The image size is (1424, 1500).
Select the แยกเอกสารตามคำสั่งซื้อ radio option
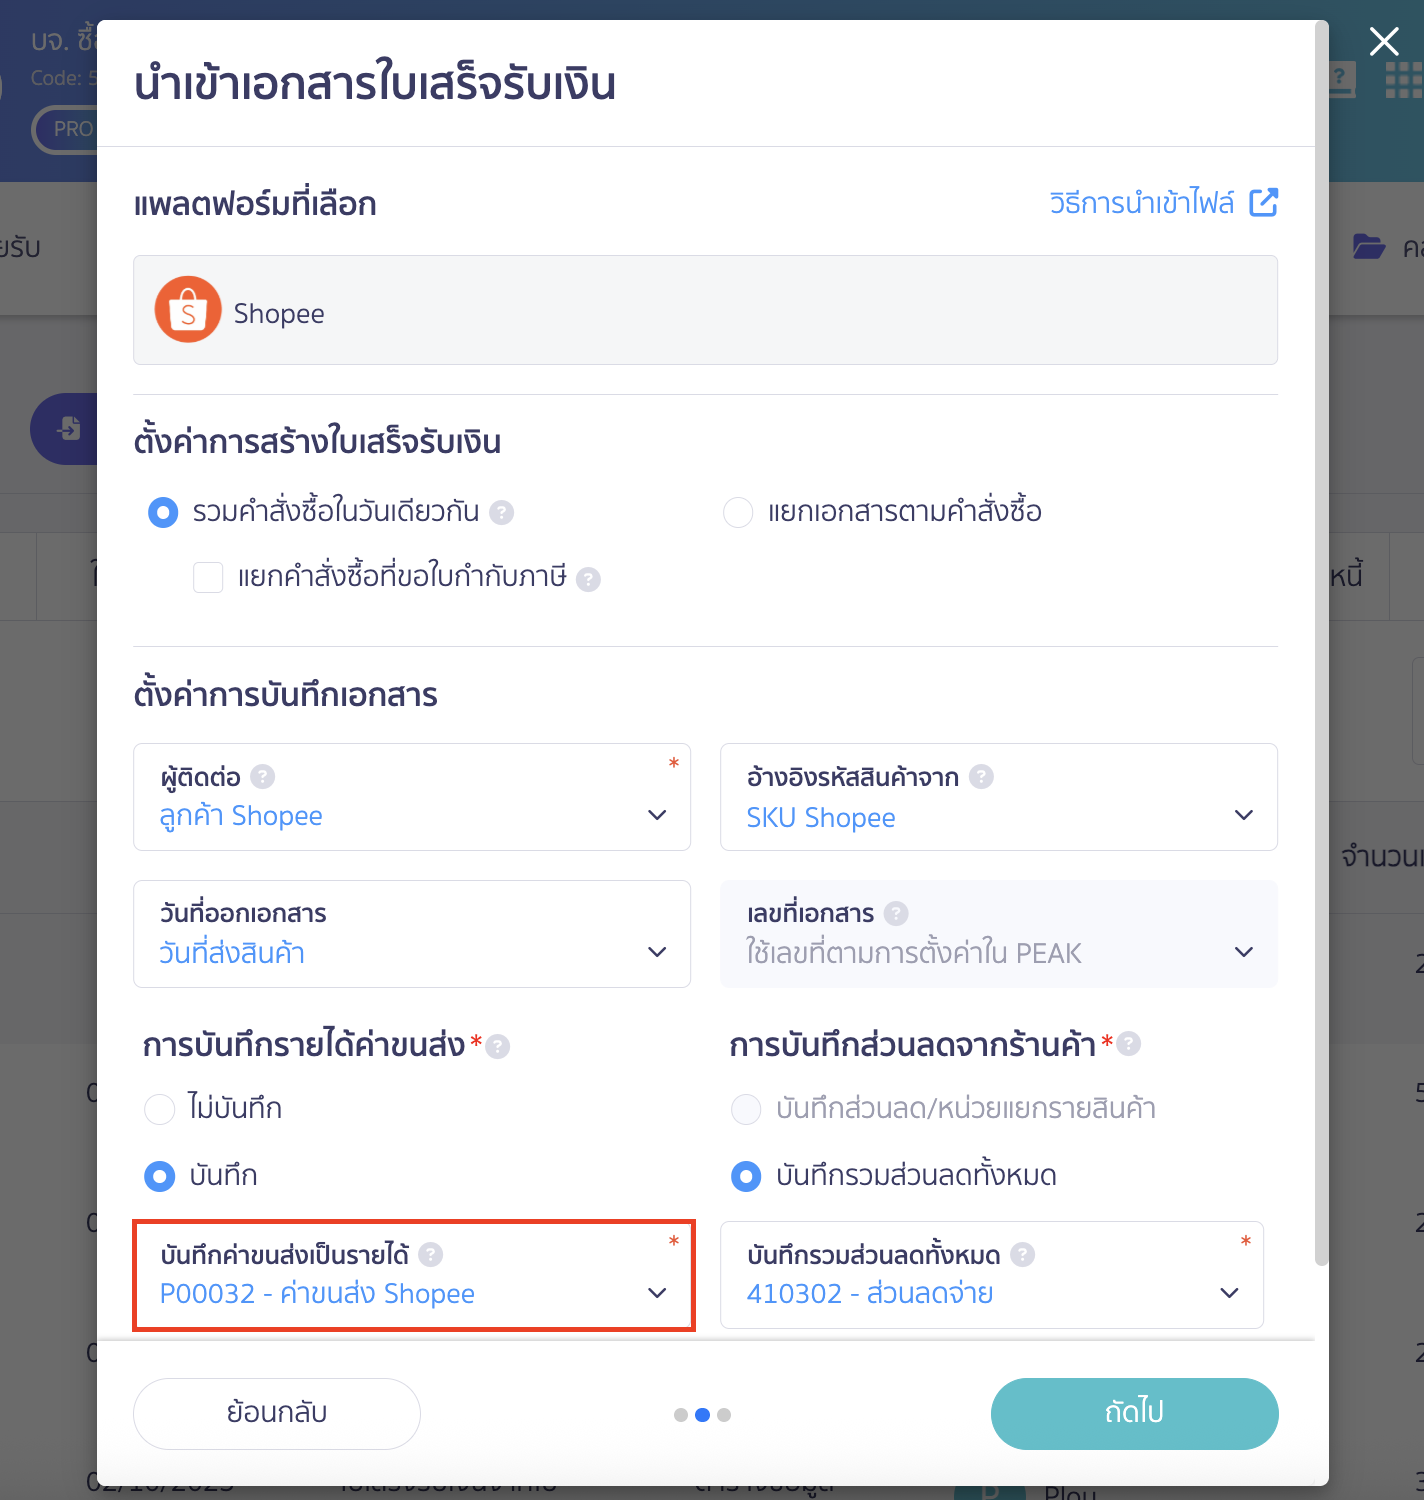[738, 512]
